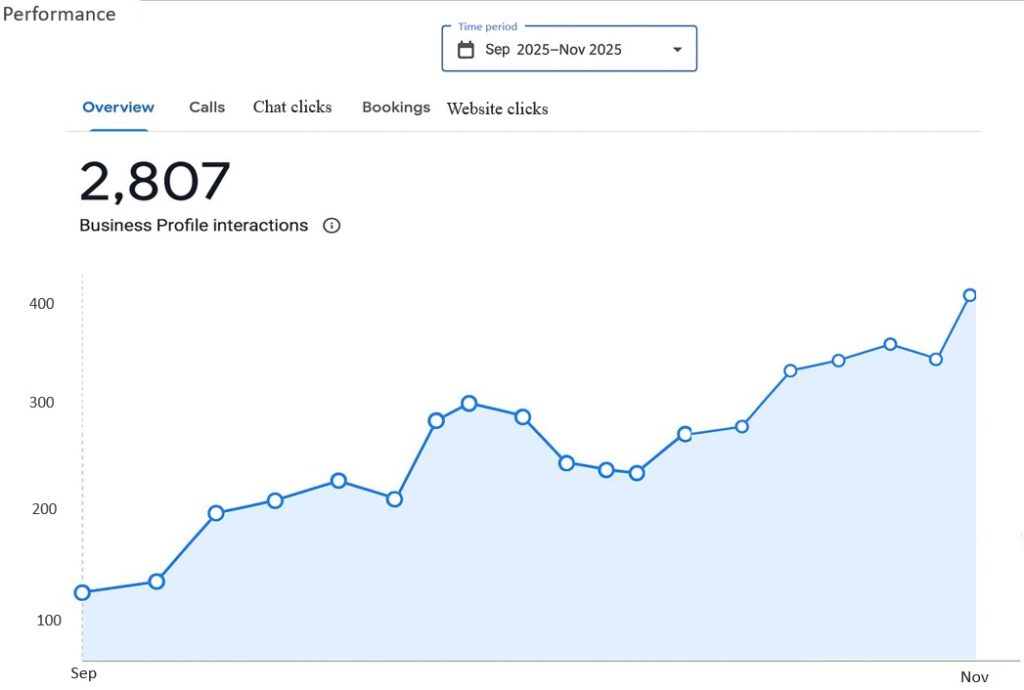Screen dimensions: 1024x690
Task: Click the second data point from the left
Action: coord(156,581)
